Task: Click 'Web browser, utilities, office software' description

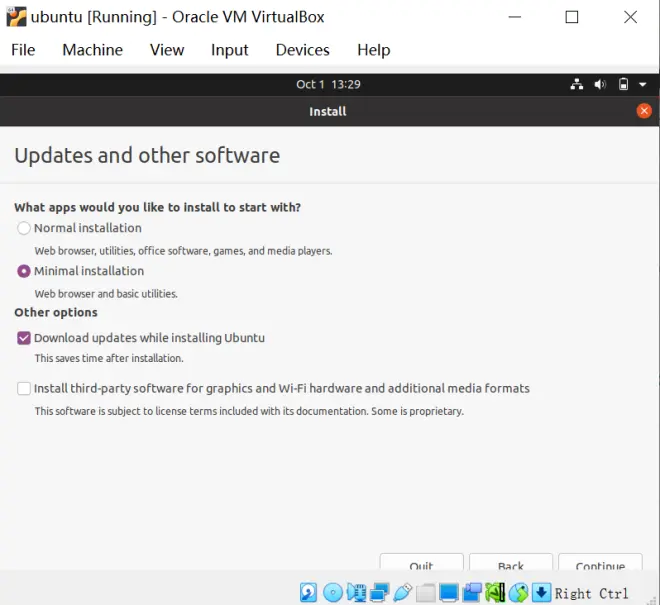Action: pyautogui.click(x=184, y=251)
